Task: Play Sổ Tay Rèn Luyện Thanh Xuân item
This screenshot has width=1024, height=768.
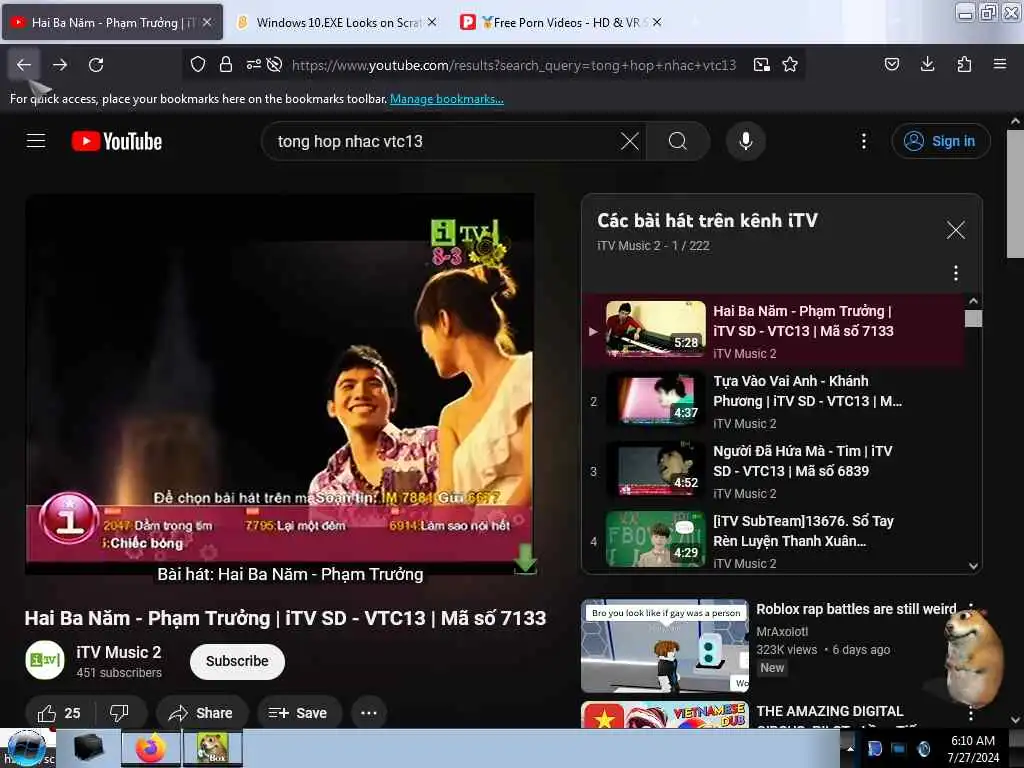Action: (x=774, y=541)
